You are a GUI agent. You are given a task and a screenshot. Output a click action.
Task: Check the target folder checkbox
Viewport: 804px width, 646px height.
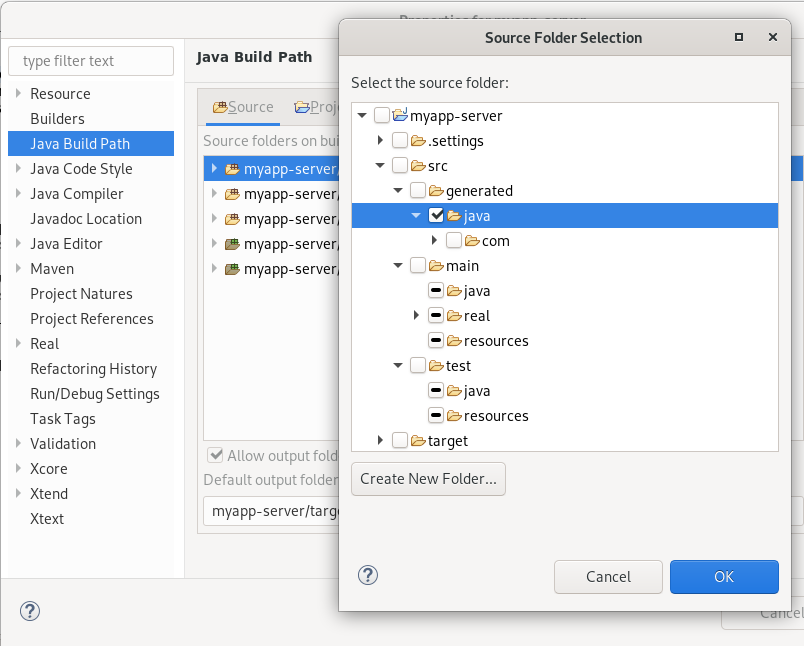tap(400, 440)
